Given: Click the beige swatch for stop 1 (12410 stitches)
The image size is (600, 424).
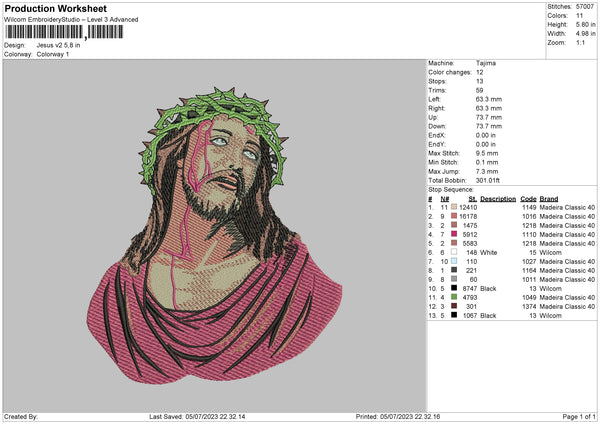Looking at the screenshot, I should pos(454,207).
